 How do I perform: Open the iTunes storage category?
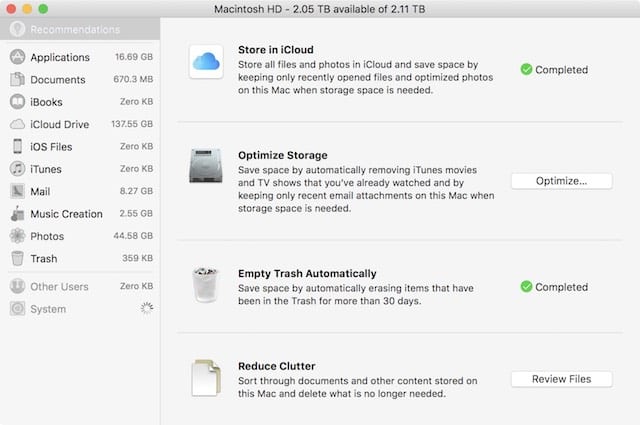pyautogui.click(x=47, y=169)
